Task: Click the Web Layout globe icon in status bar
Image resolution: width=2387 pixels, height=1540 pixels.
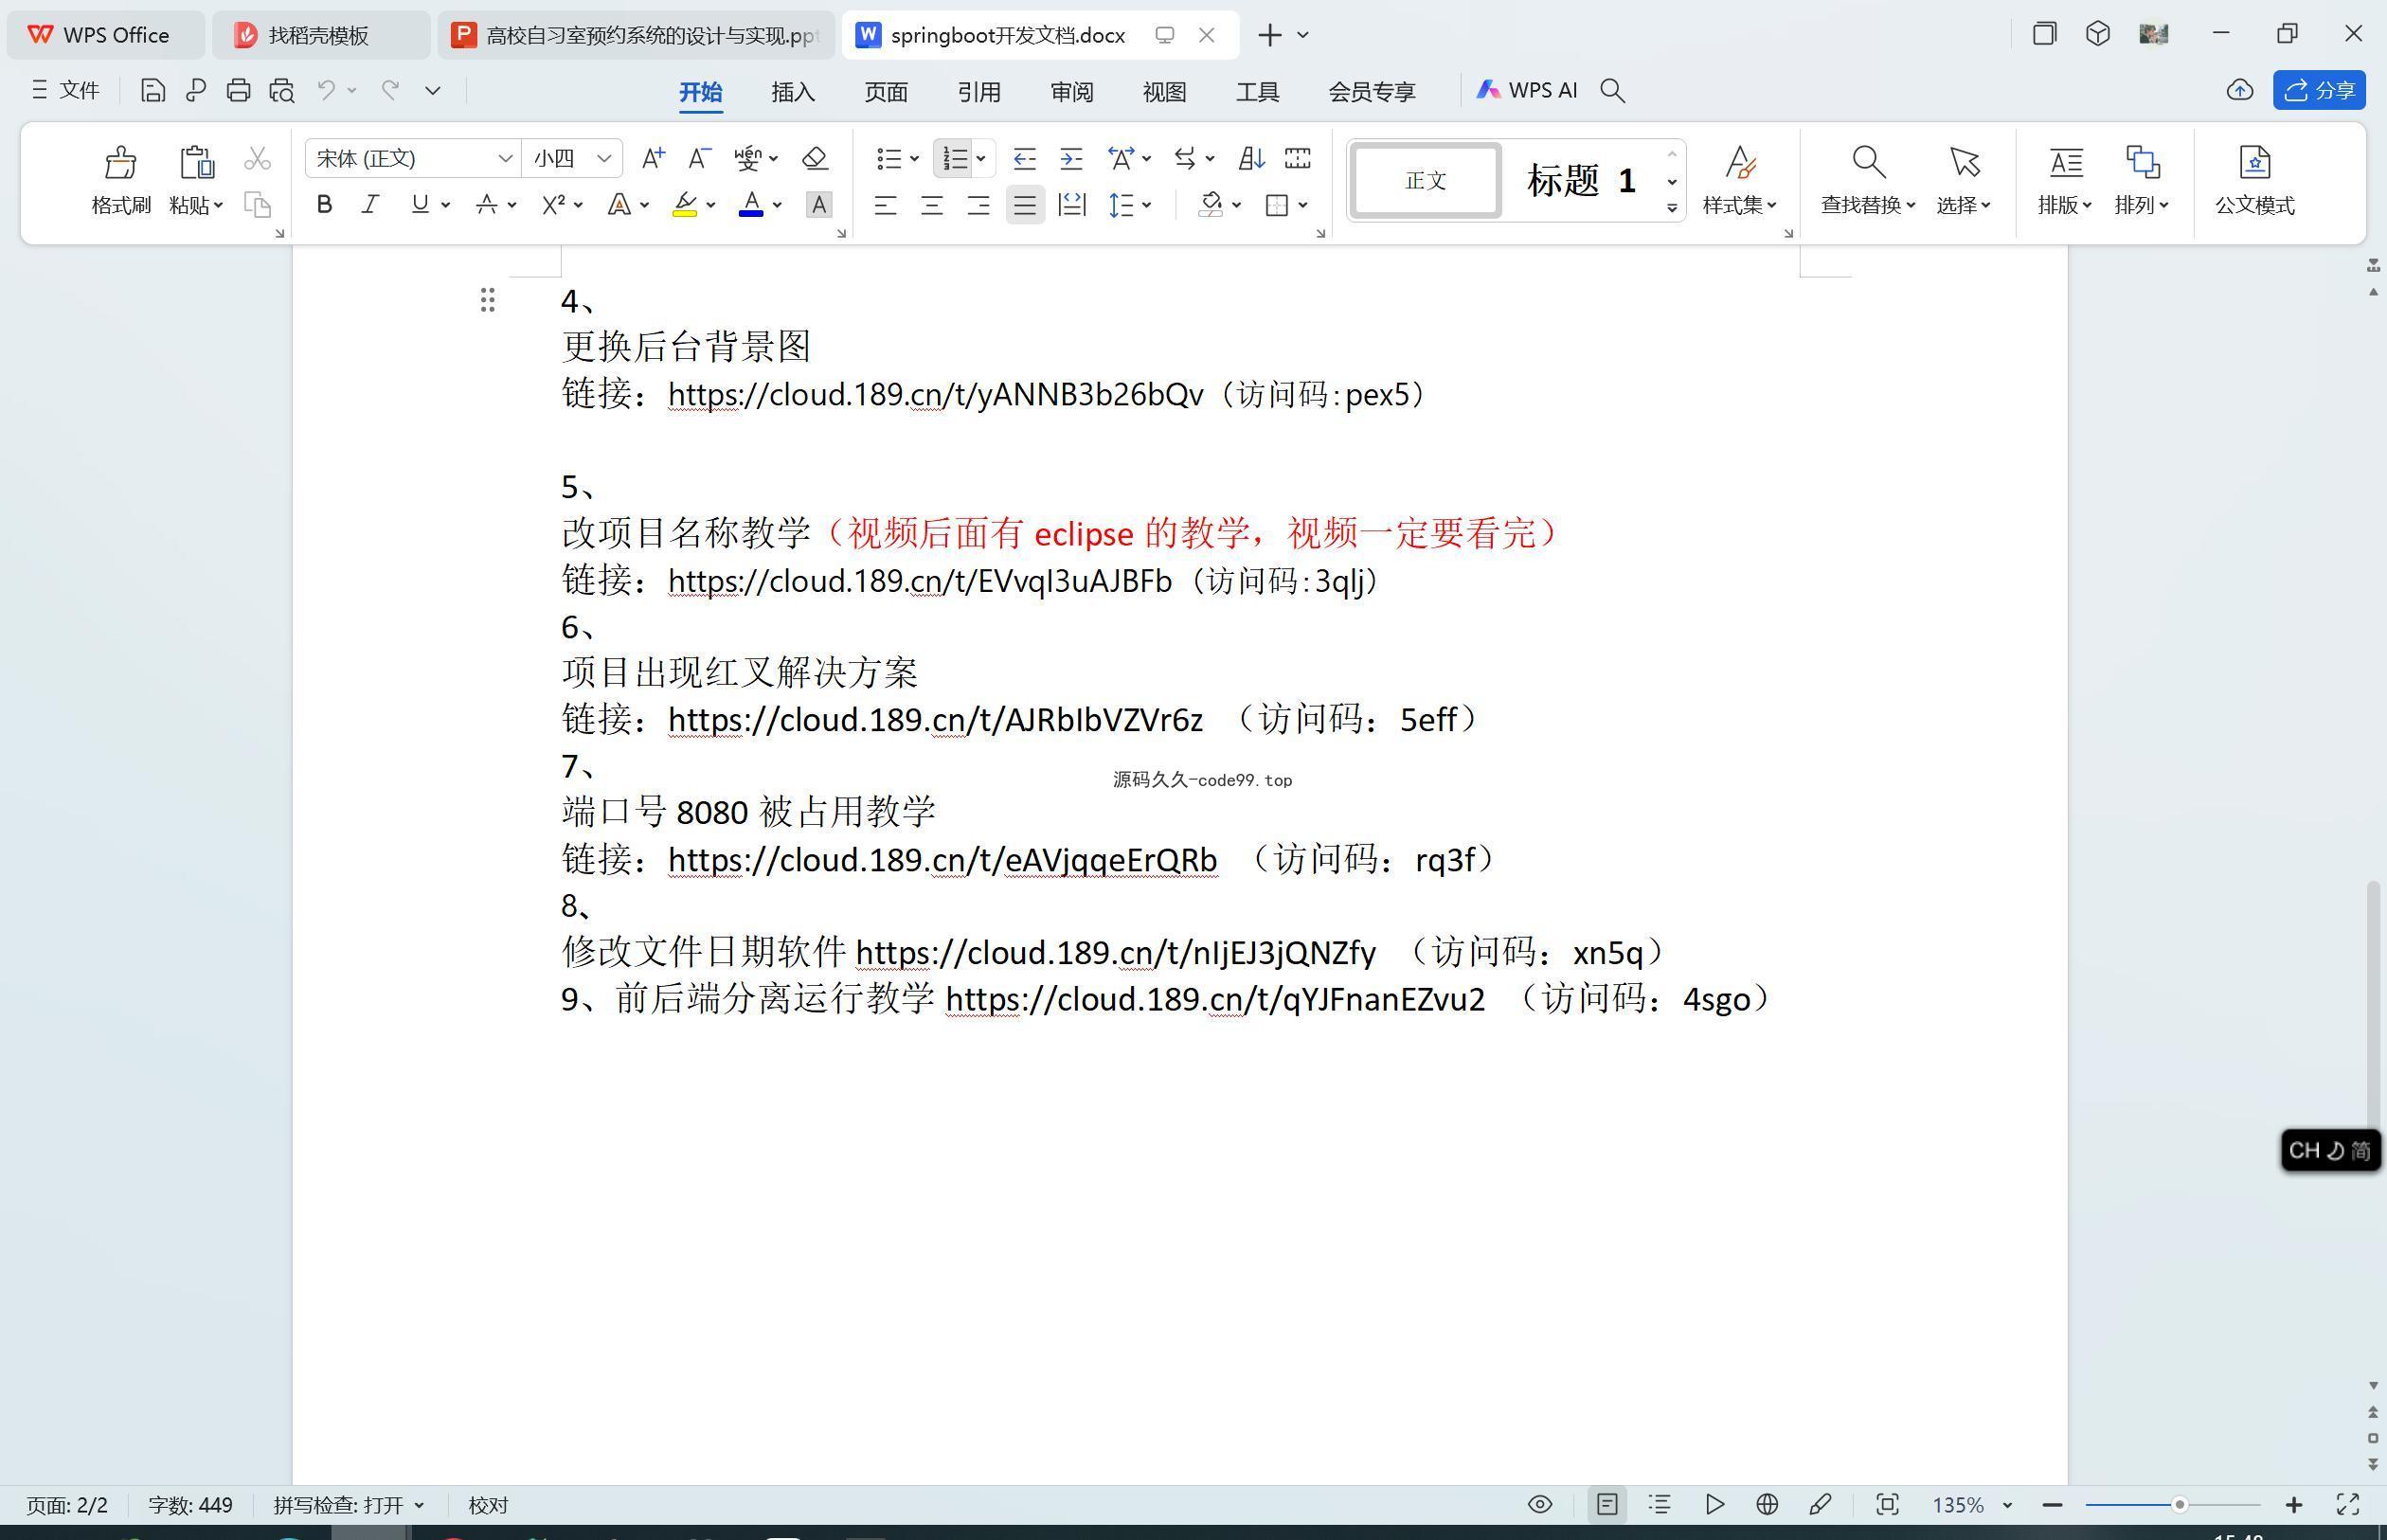Action: [1767, 1504]
